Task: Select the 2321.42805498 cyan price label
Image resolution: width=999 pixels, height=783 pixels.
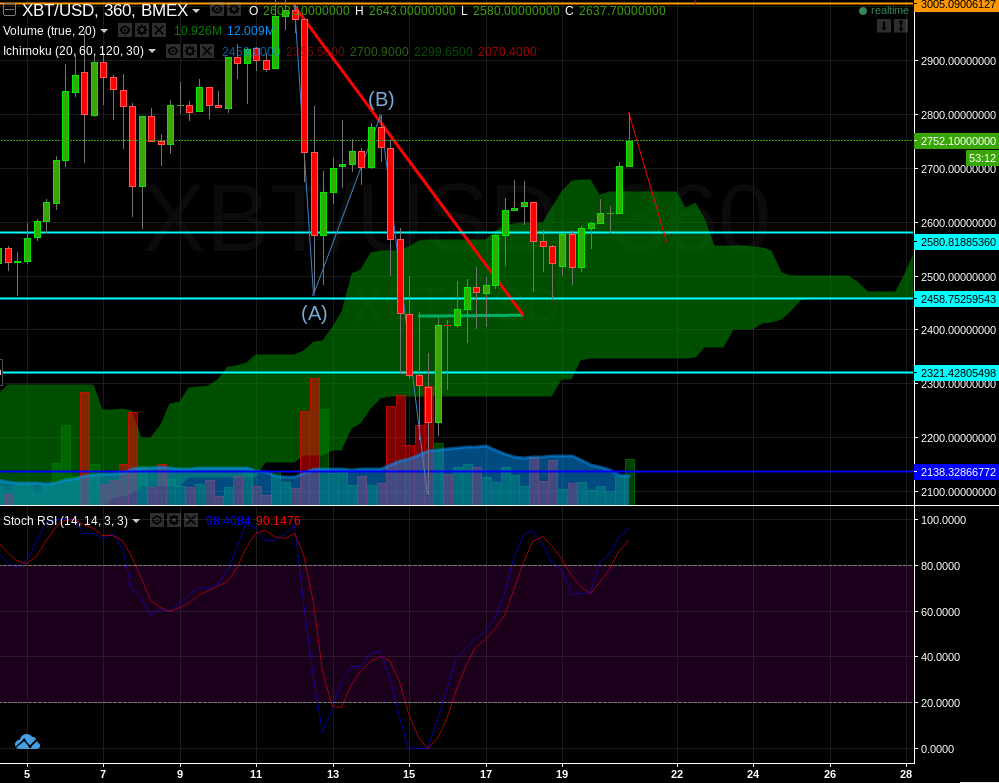Action: (956, 373)
